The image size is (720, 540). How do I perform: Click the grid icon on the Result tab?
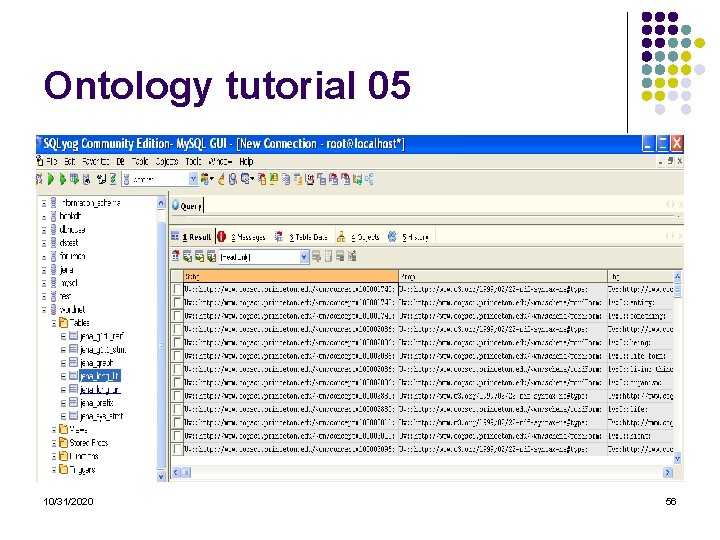(x=175, y=236)
